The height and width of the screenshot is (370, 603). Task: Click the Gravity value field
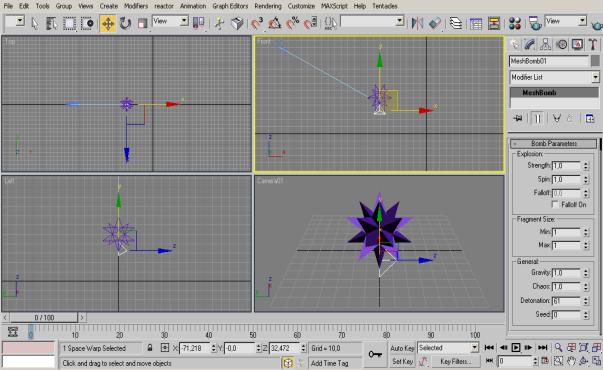[x=566, y=273]
